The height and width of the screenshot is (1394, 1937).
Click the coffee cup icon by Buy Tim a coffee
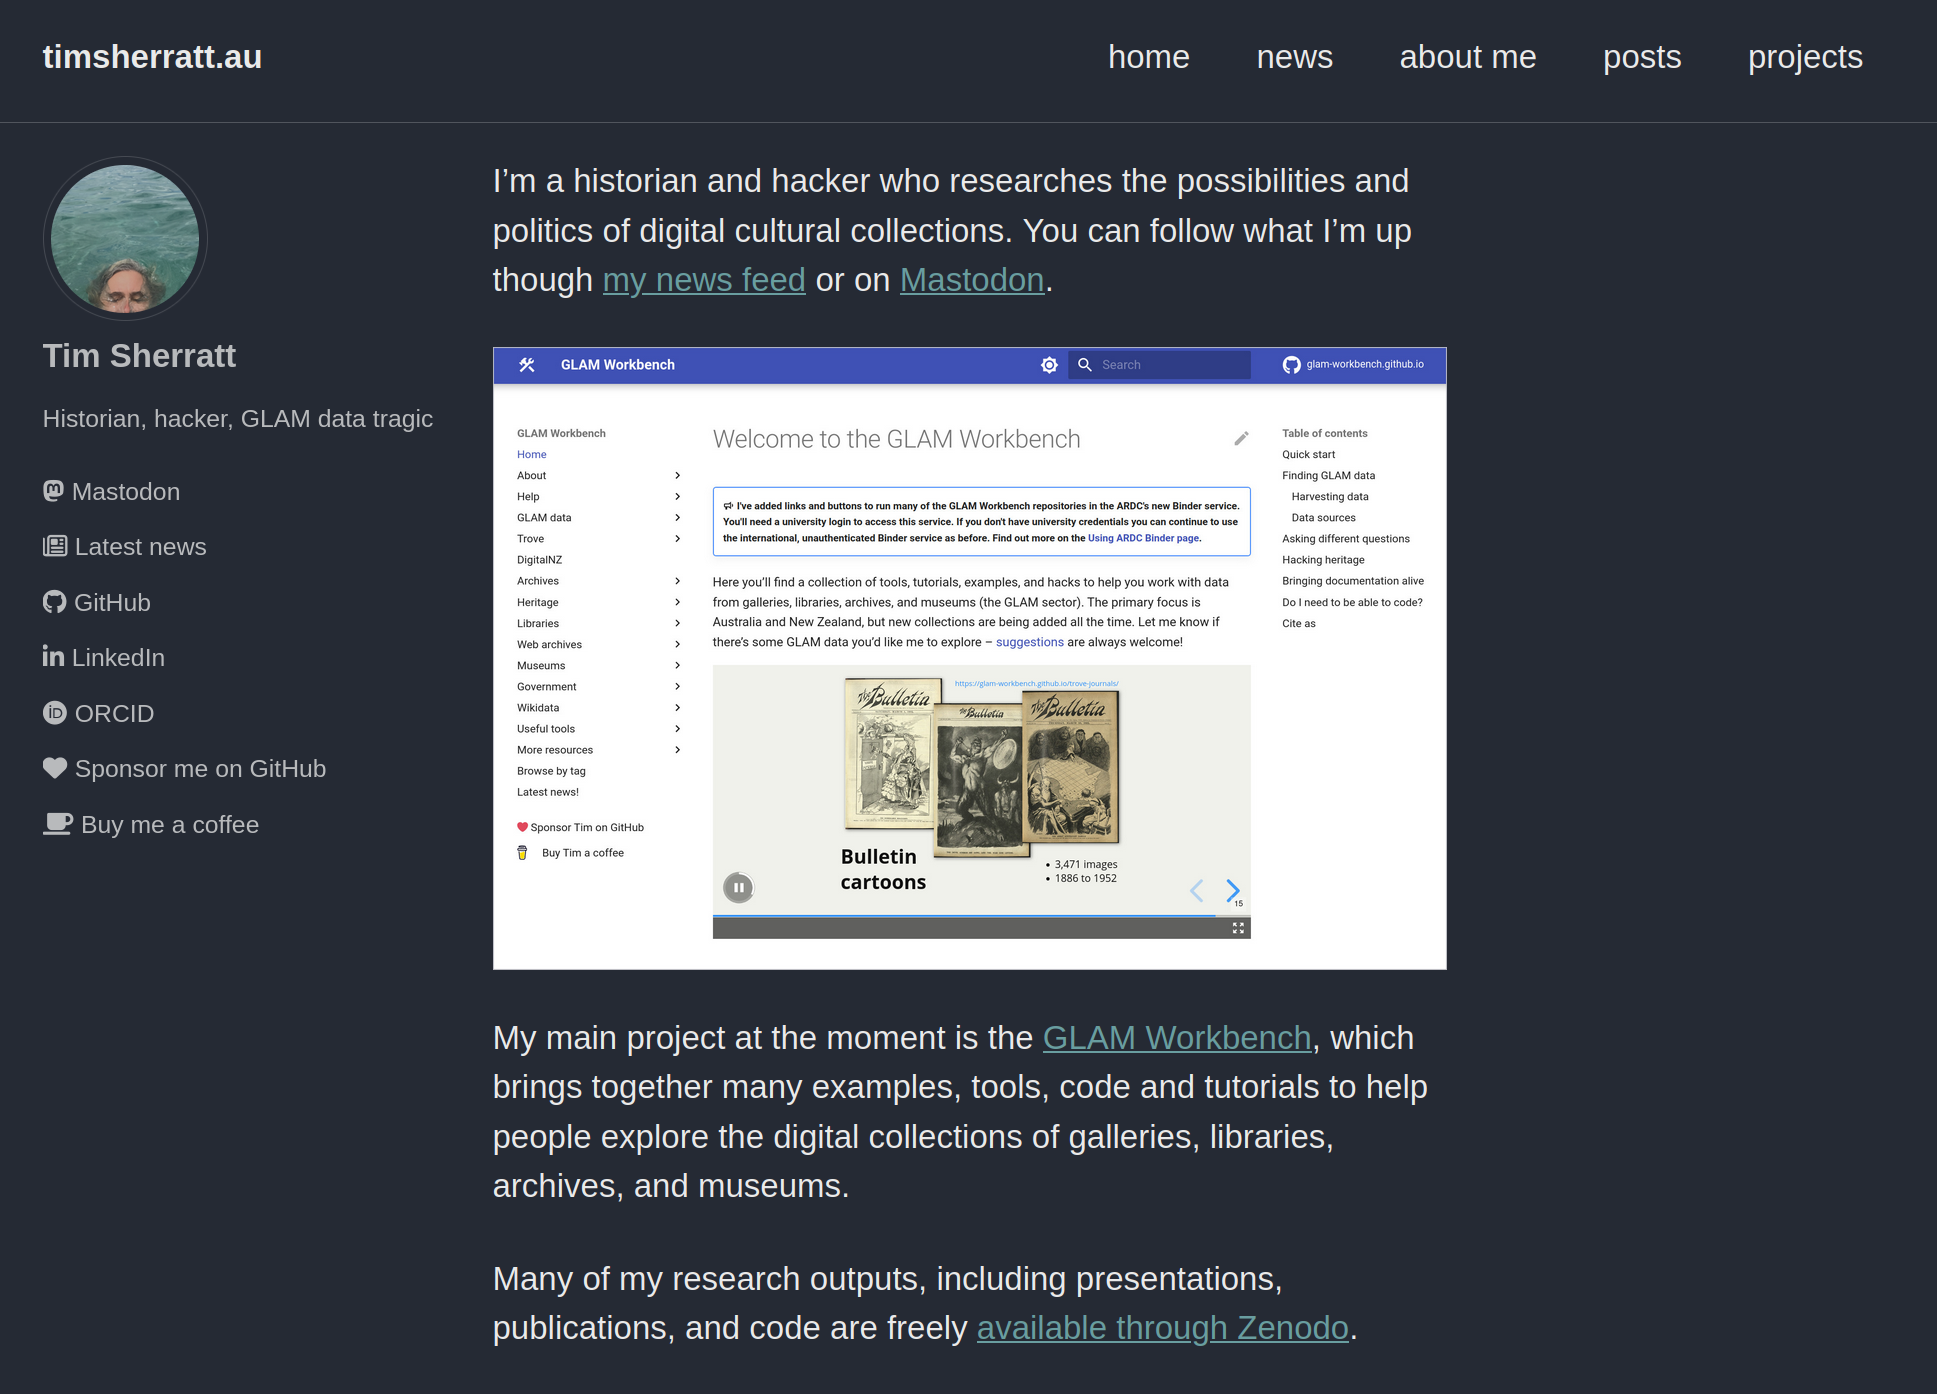pos(522,853)
